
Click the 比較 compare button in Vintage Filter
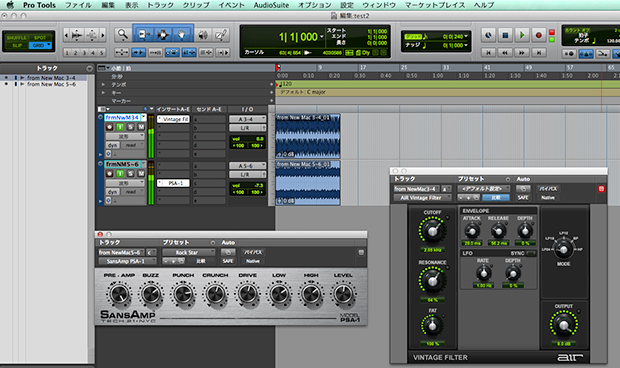496,197
